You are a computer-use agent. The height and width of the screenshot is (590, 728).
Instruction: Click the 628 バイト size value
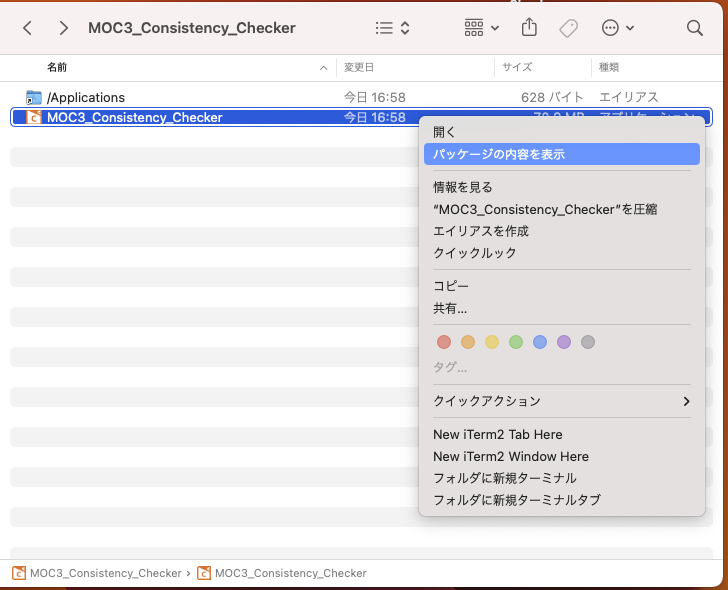coord(552,97)
